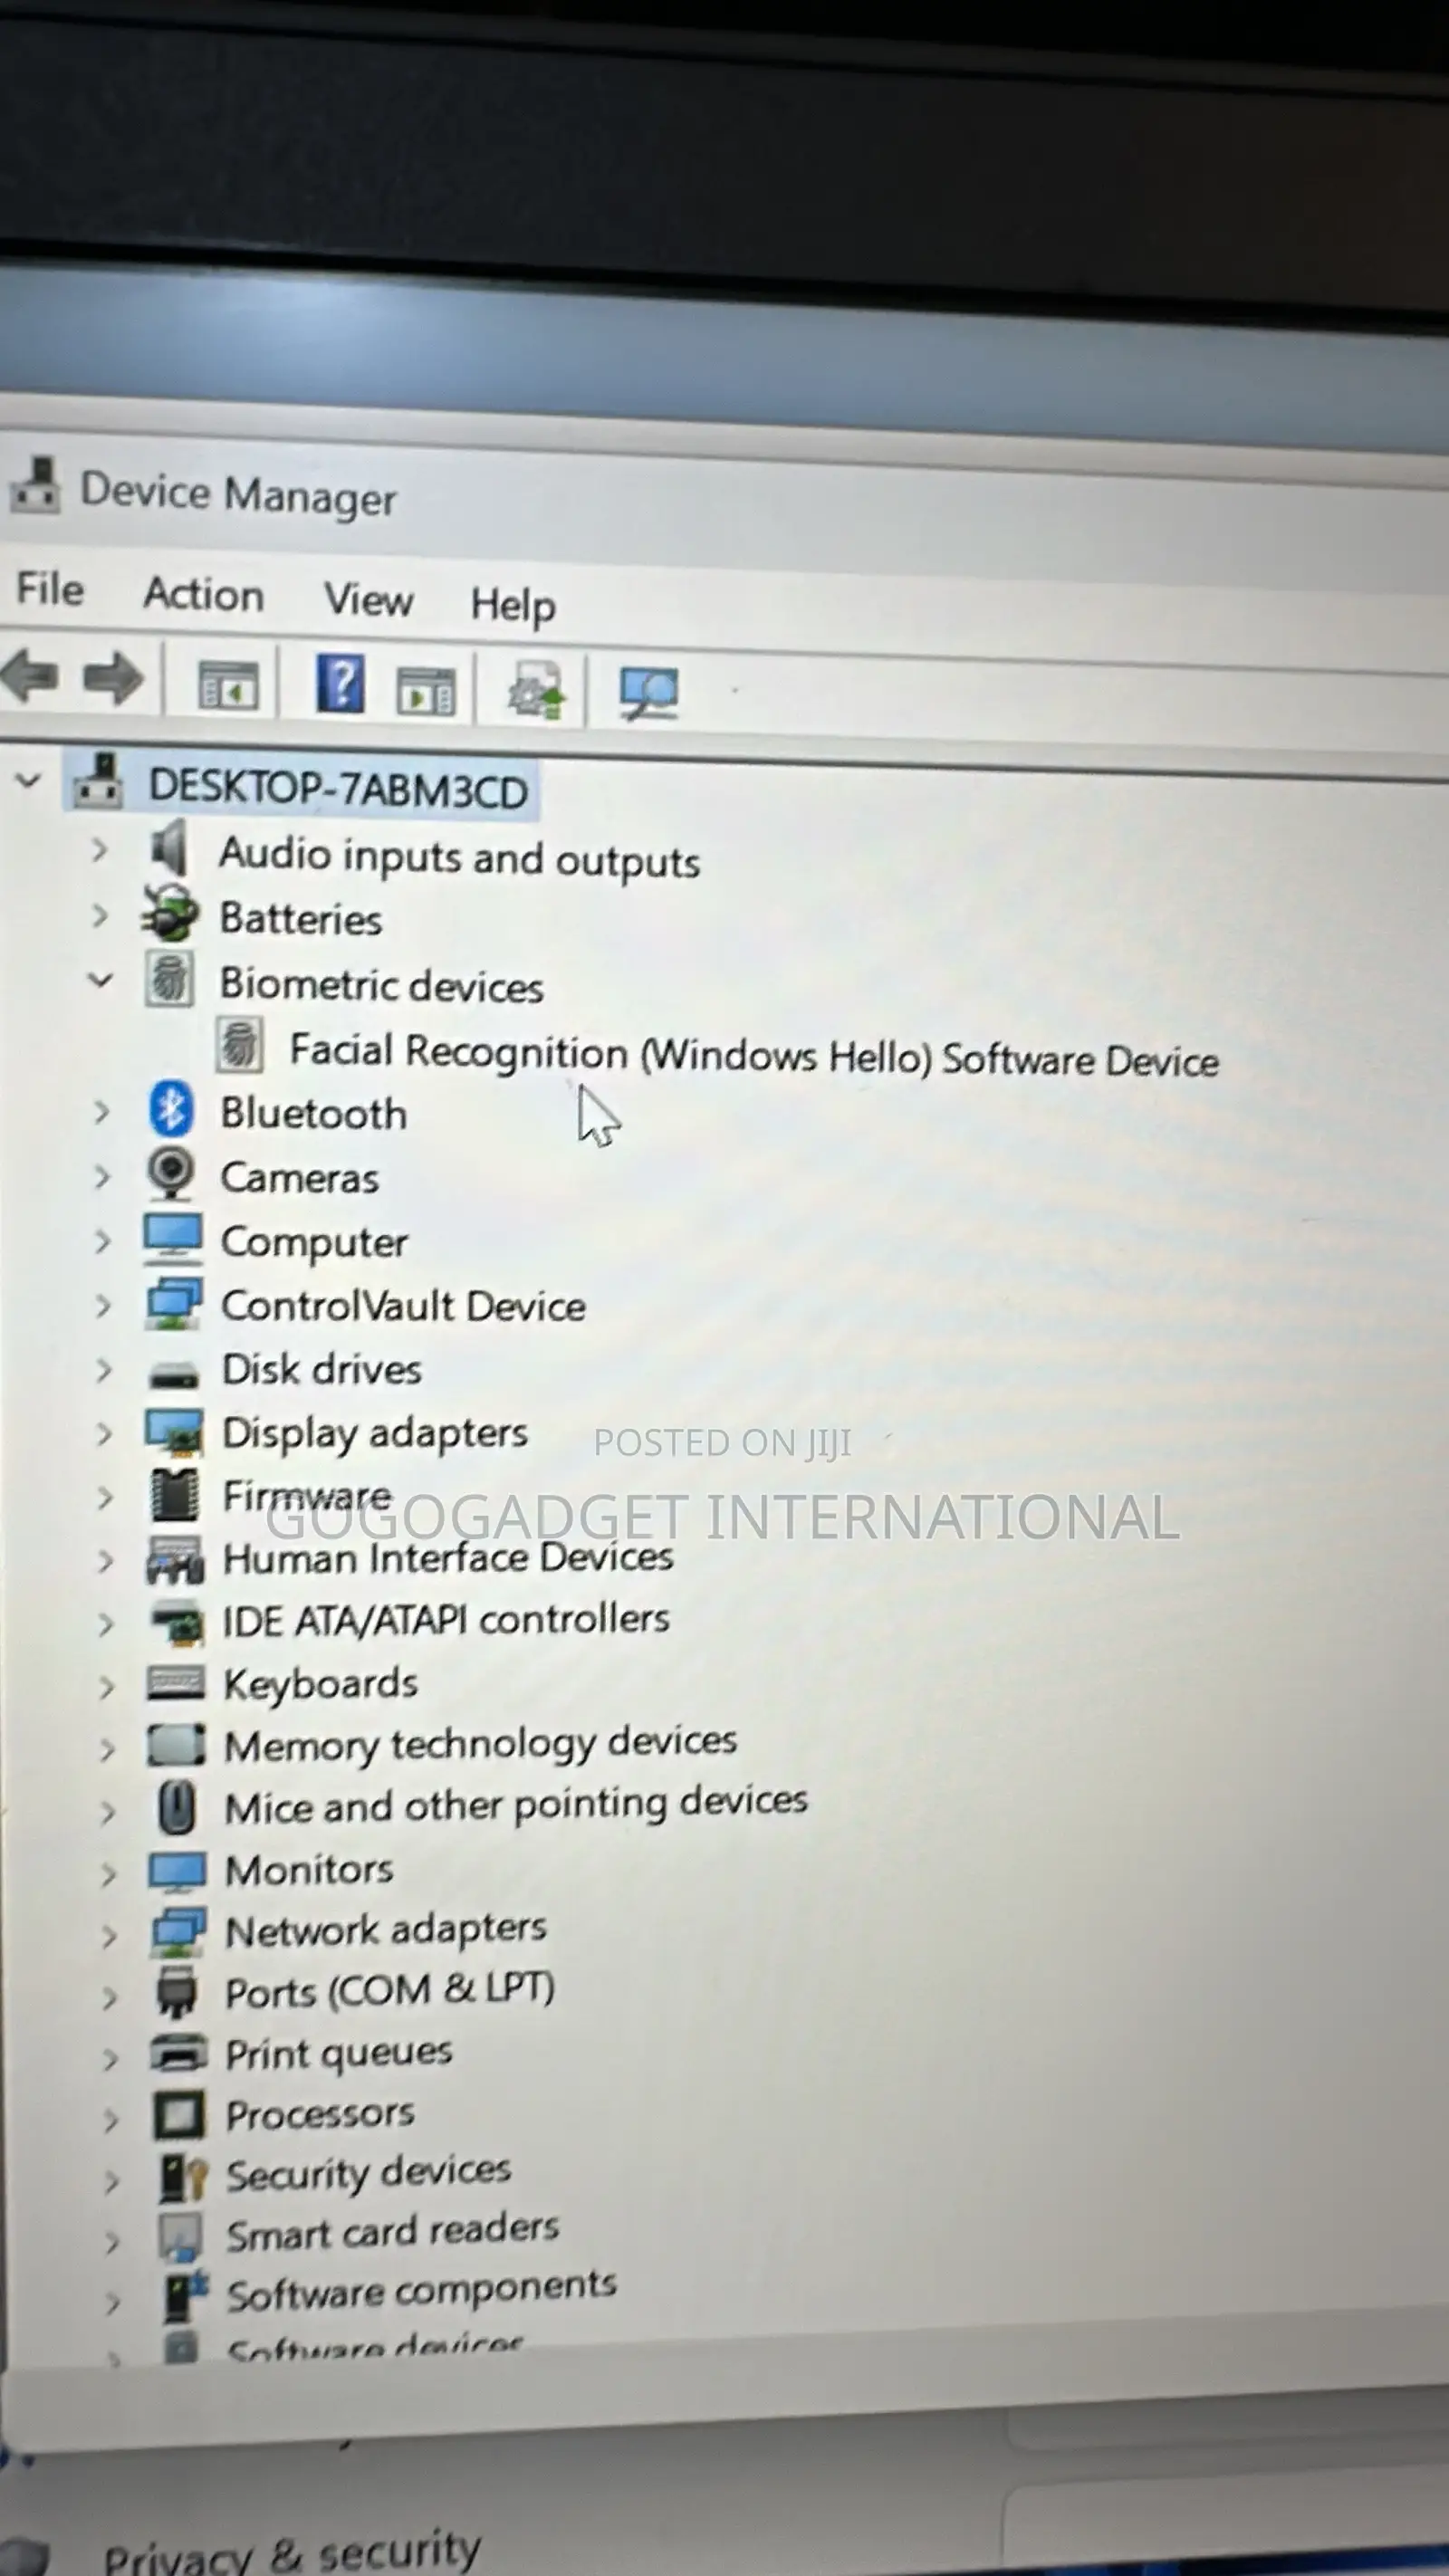Expand the Network adapters chevron

tap(109, 1936)
